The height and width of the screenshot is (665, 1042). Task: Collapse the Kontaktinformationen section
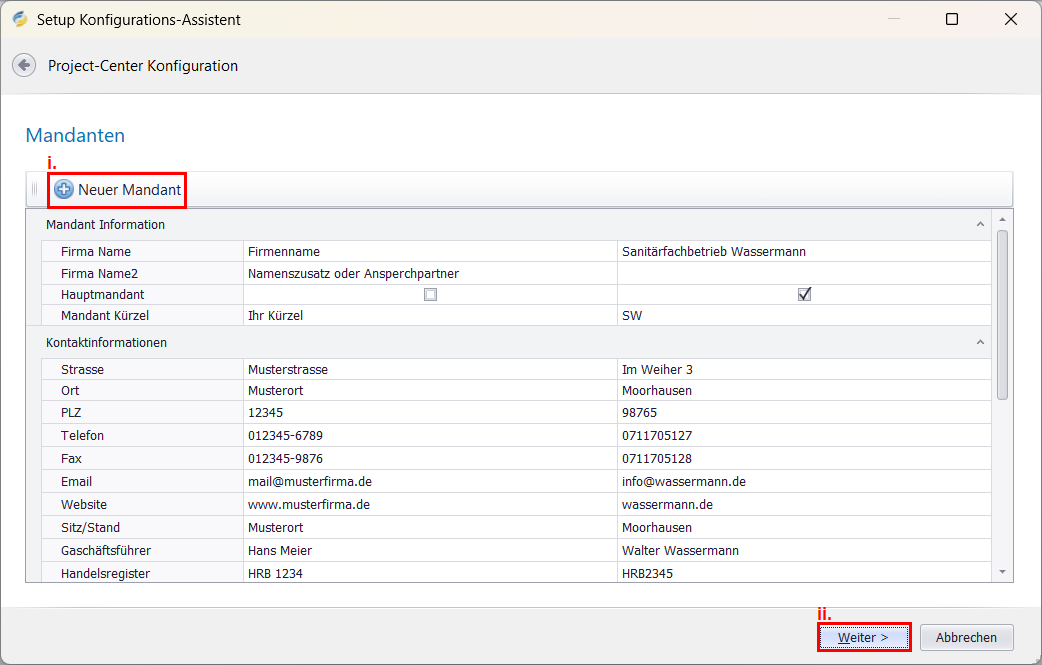click(980, 343)
